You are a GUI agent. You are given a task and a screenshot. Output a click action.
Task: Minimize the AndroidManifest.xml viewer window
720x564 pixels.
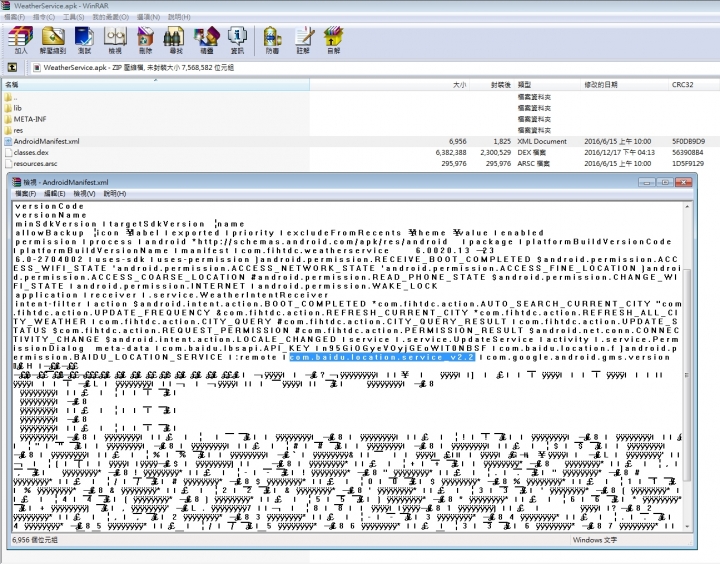(x=647, y=182)
